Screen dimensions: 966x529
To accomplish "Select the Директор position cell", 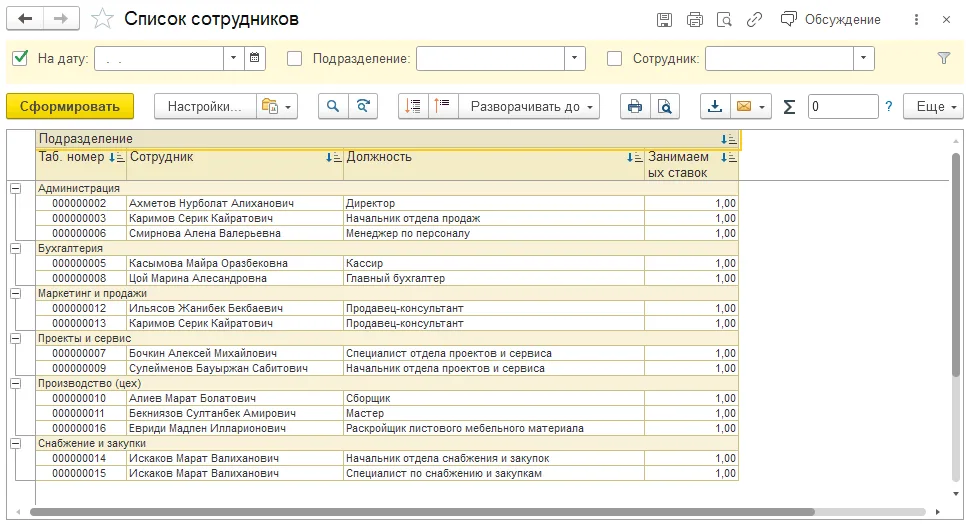I will pos(493,203).
